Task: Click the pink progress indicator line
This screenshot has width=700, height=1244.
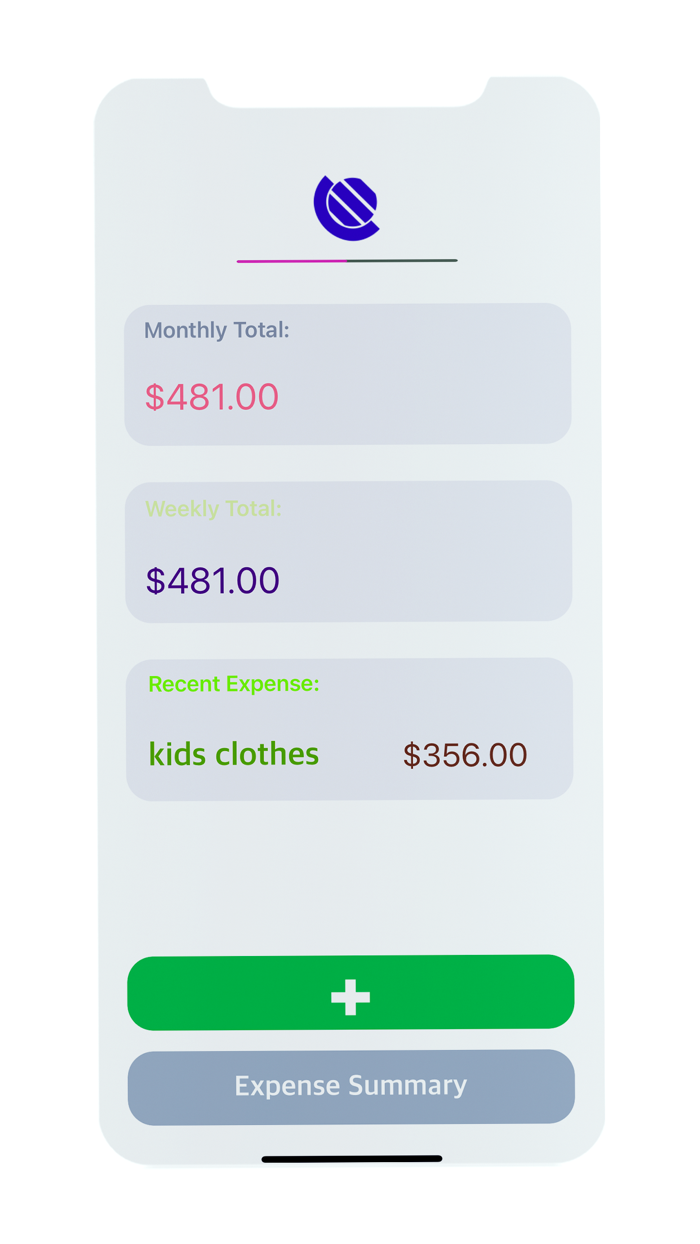Action: pyautogui.click(x=290, y=261)
